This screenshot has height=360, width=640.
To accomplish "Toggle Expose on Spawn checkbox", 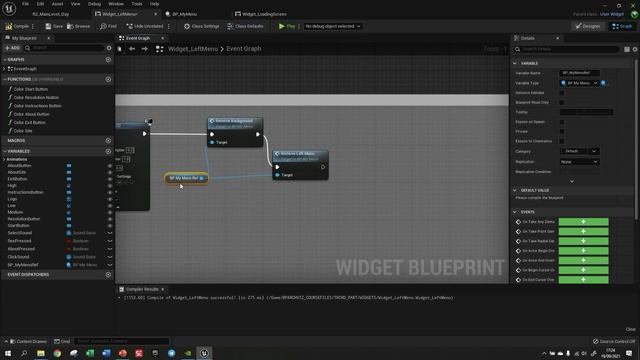I will 562,122.
